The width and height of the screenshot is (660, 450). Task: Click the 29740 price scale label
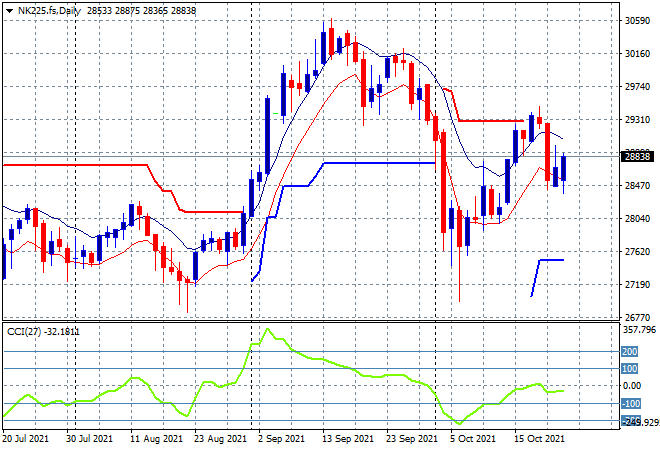pos(637,87)
